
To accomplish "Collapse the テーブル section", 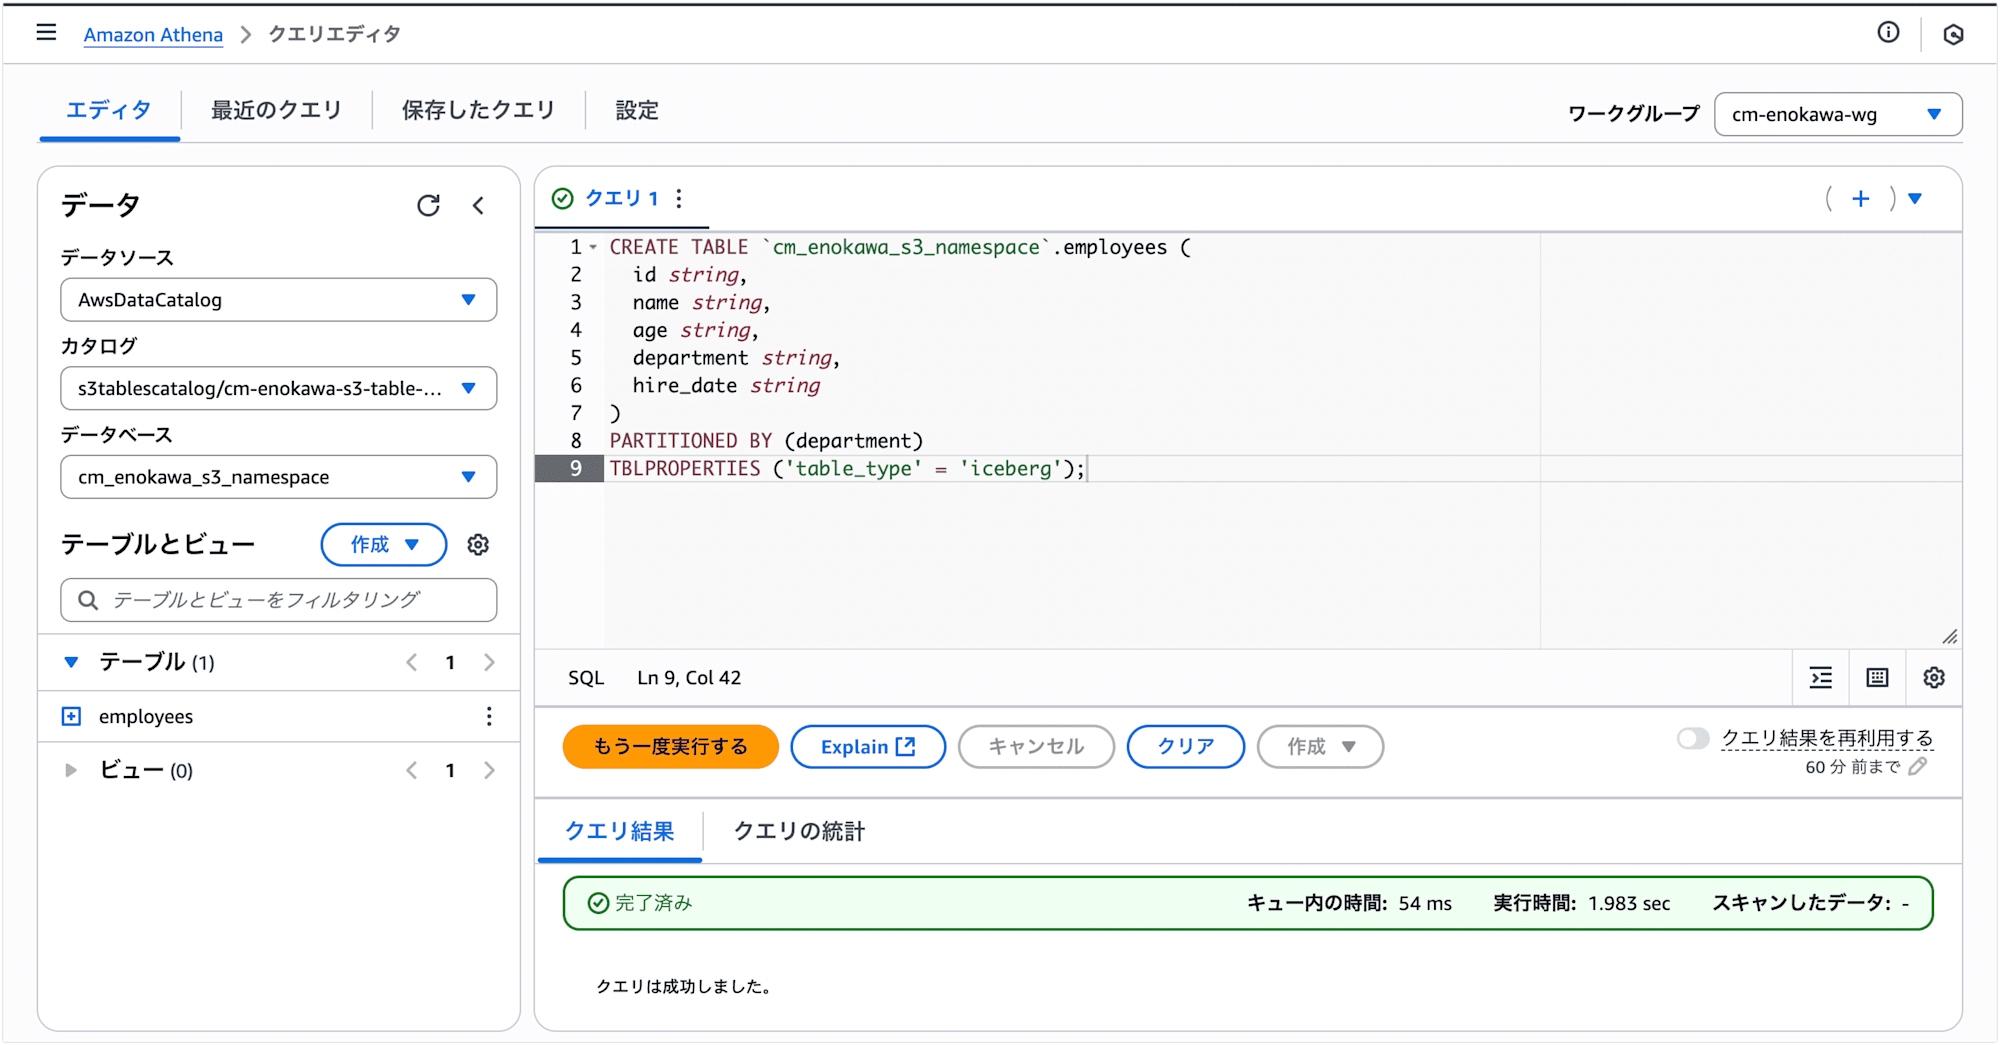I will [71, 662].
